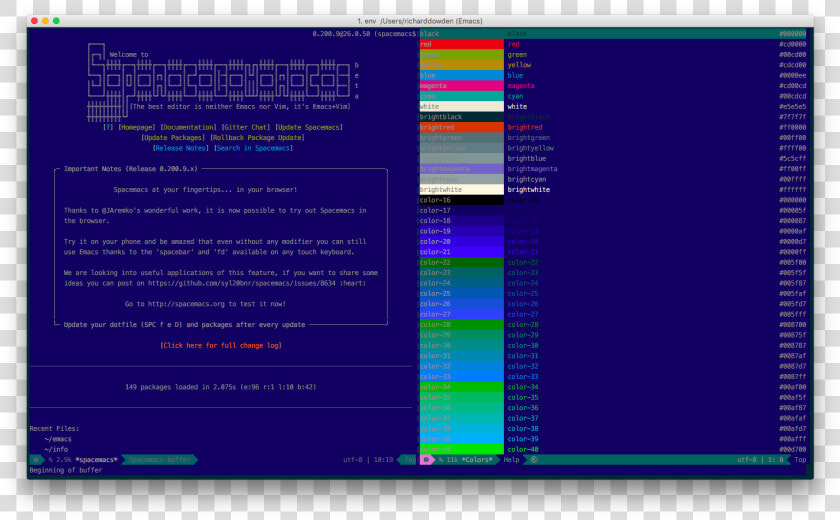Click the pink window number icon in the Colors modeline
The height and width of the screenshot is (520, 840).
tap(426, 459)
